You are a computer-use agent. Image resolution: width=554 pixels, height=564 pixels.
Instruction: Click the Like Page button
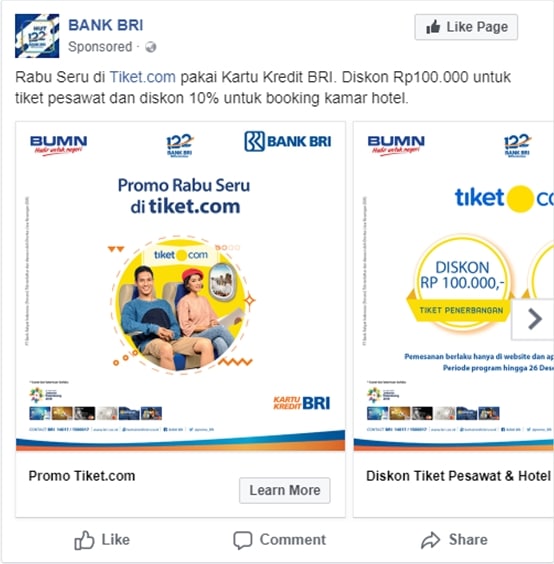coord(466,27)
